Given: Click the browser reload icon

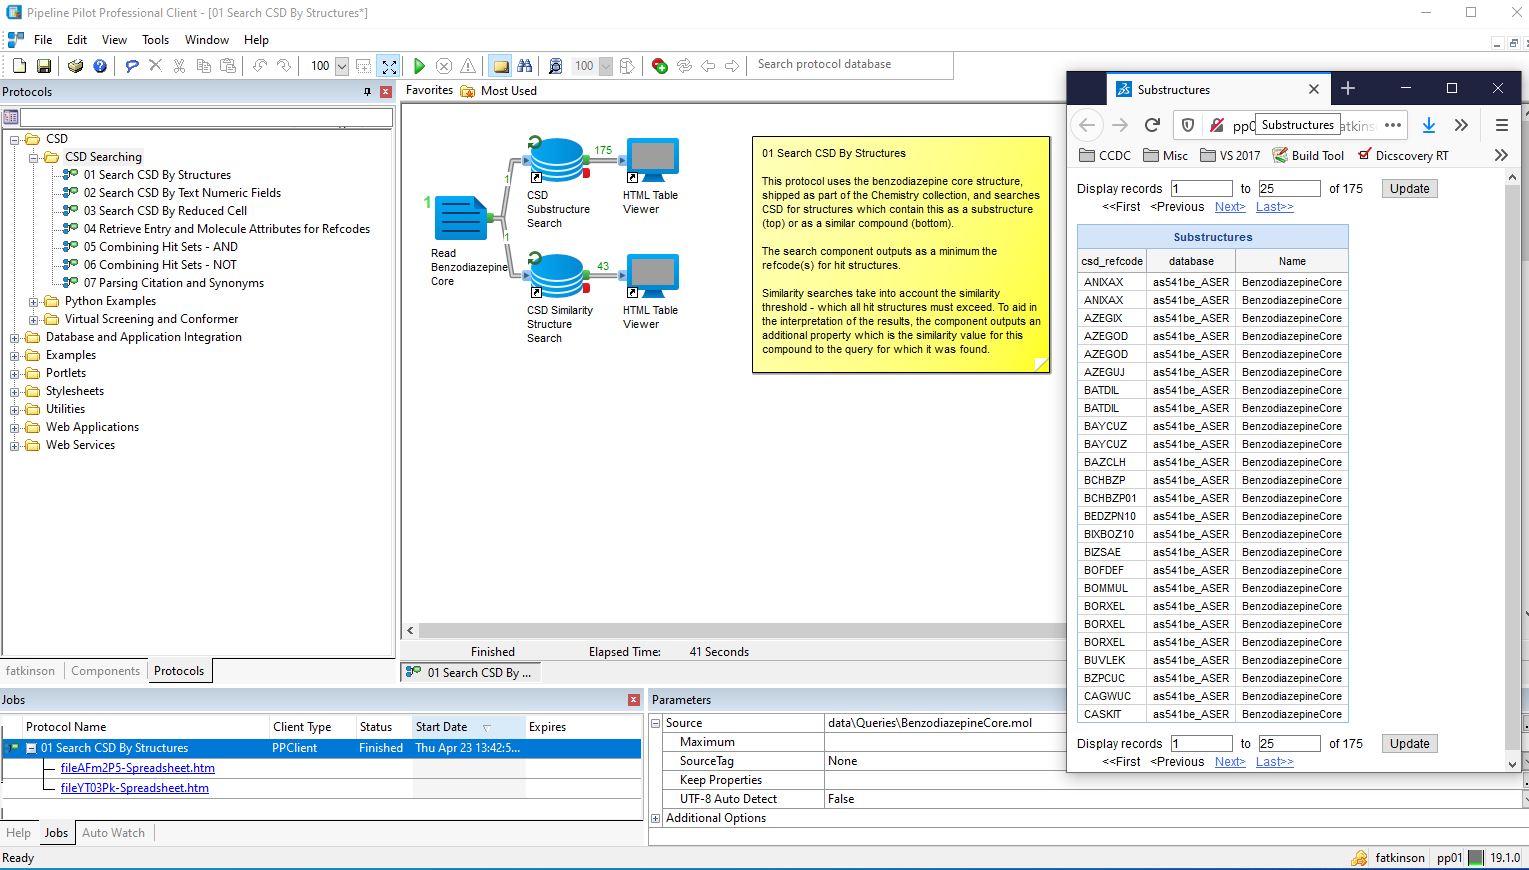Looking at the screenshot, I should click(x=1152, y=125).
